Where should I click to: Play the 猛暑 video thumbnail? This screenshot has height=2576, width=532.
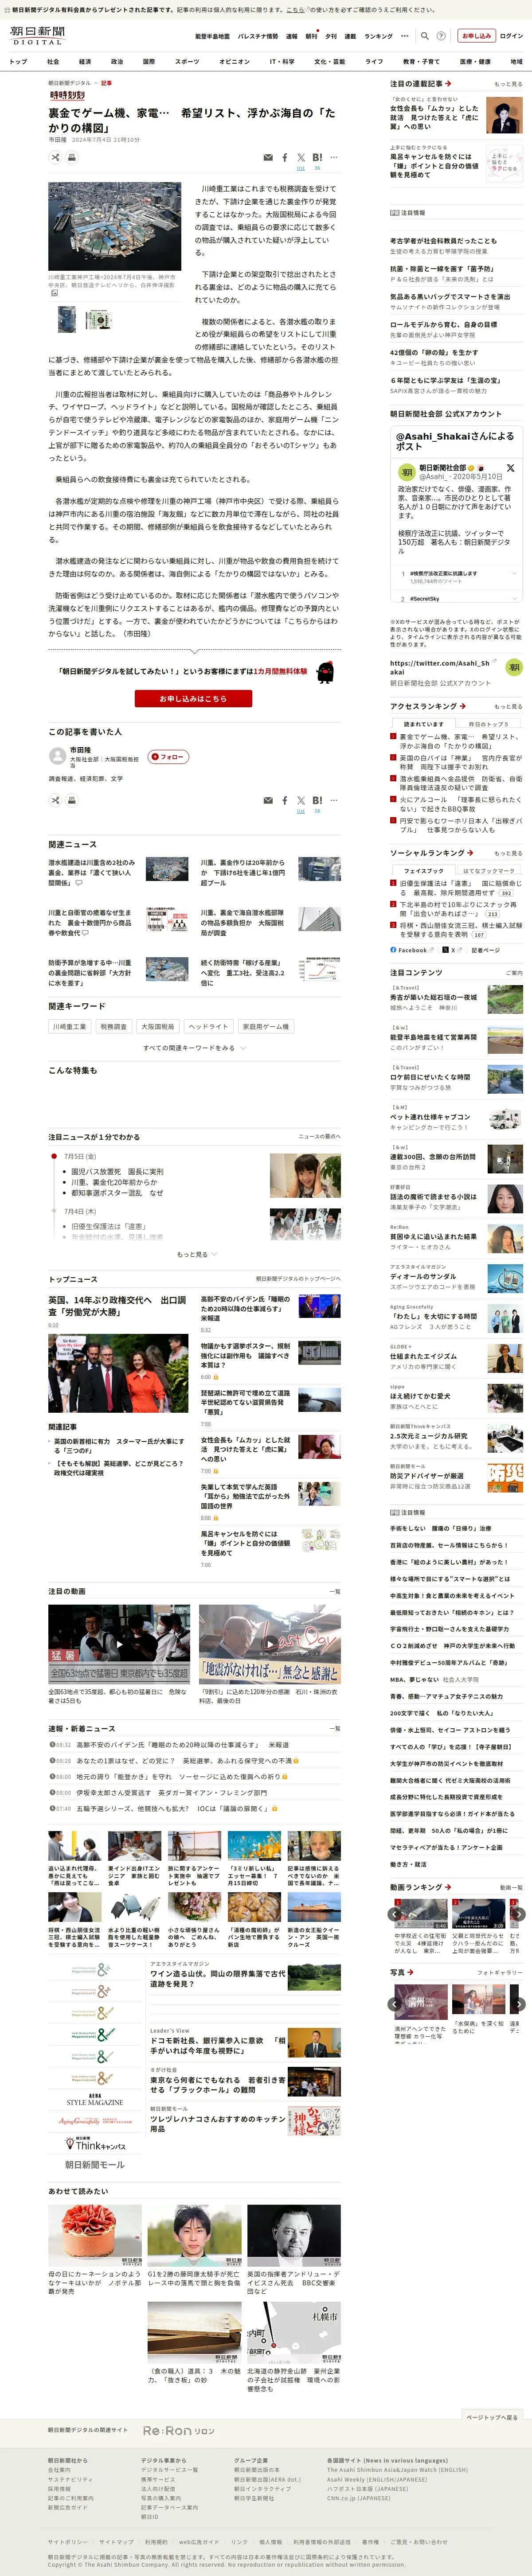[x=119, y=1643]
